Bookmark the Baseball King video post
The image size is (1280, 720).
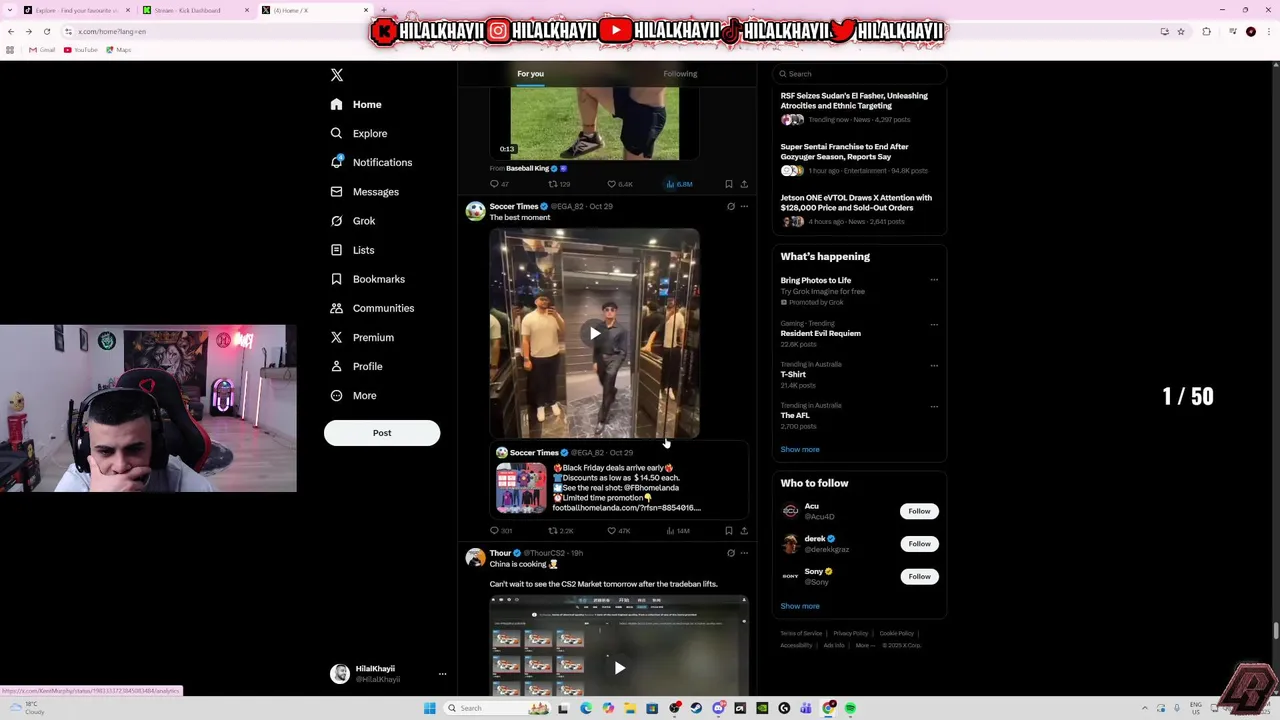coord(729,184)
